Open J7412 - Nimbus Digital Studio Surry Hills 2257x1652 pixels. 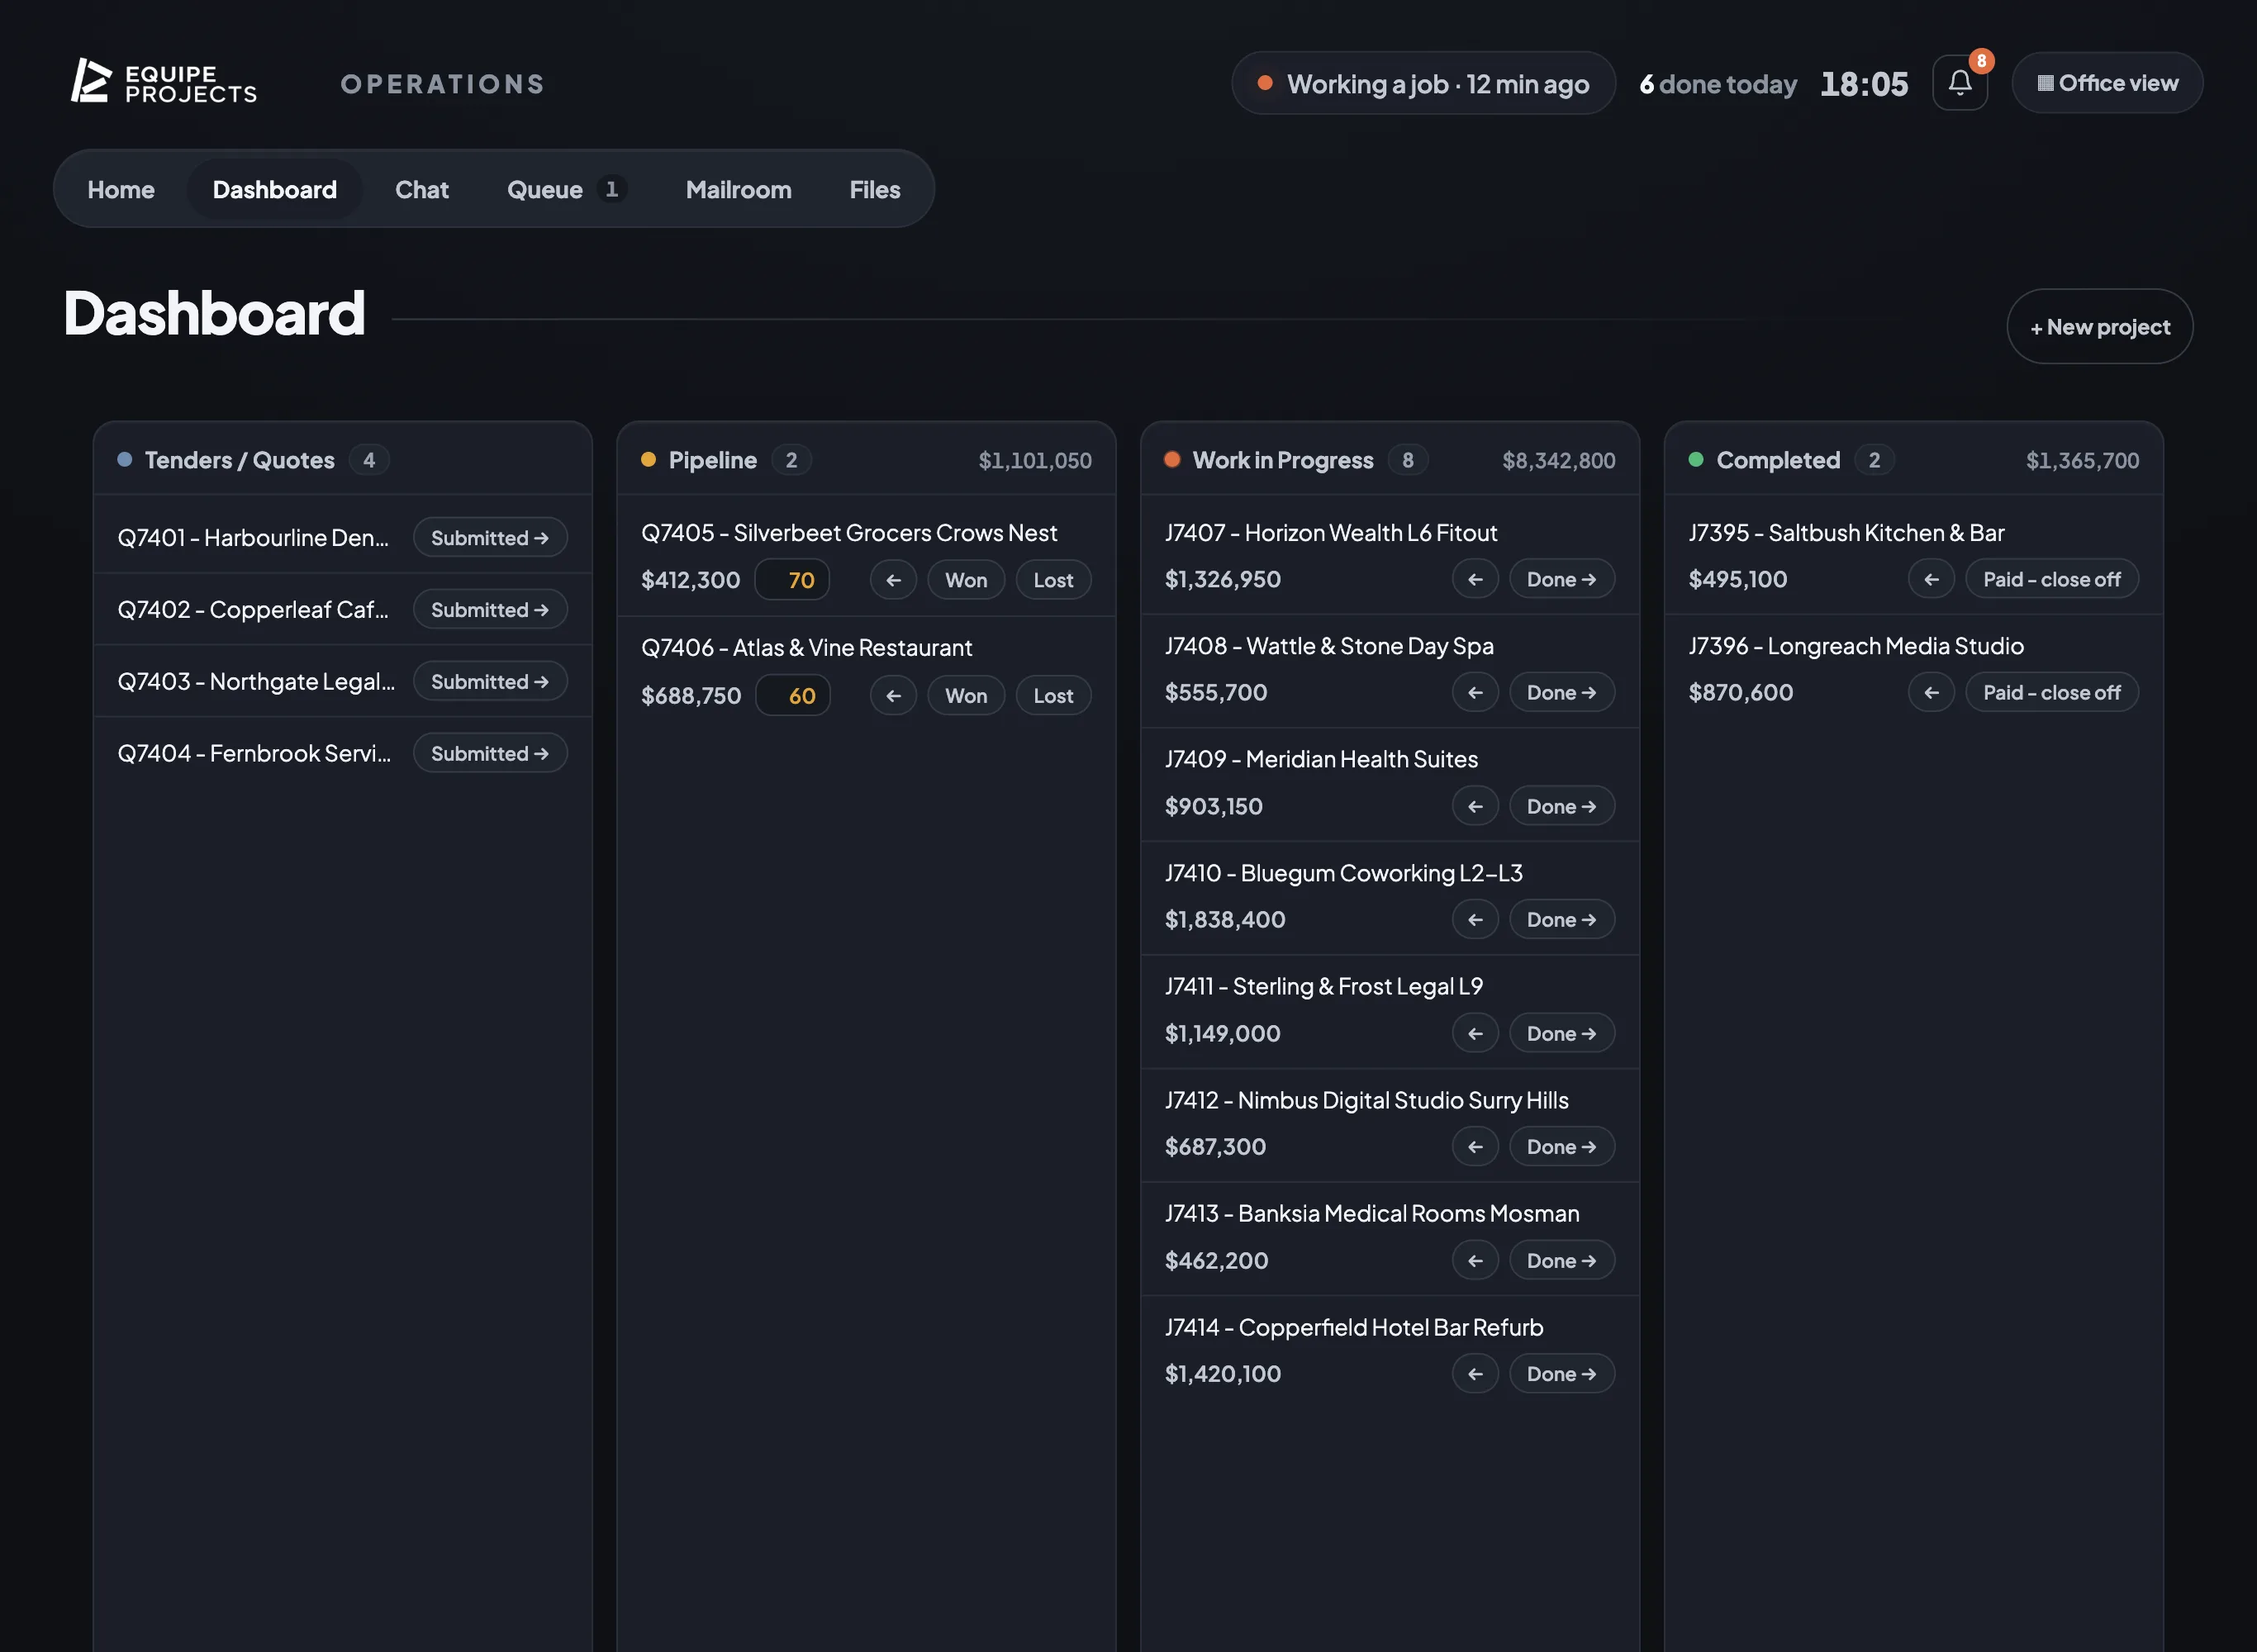click(x=1367, y=1099)
